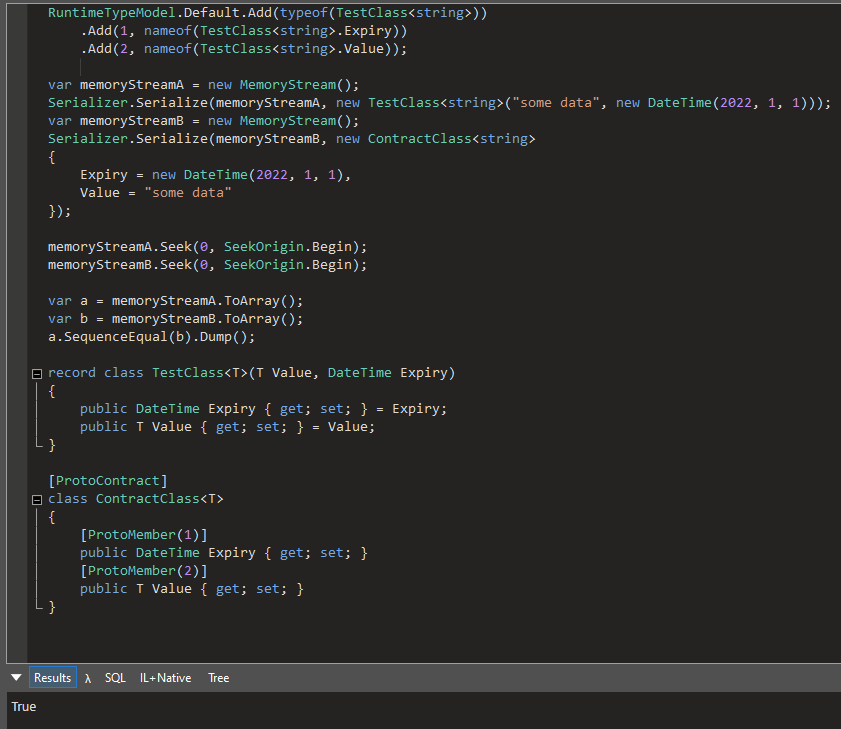841x729 pixels.
Task: Click 'class ContractClass<T>' declaration
Action: [x=136, y=499]
